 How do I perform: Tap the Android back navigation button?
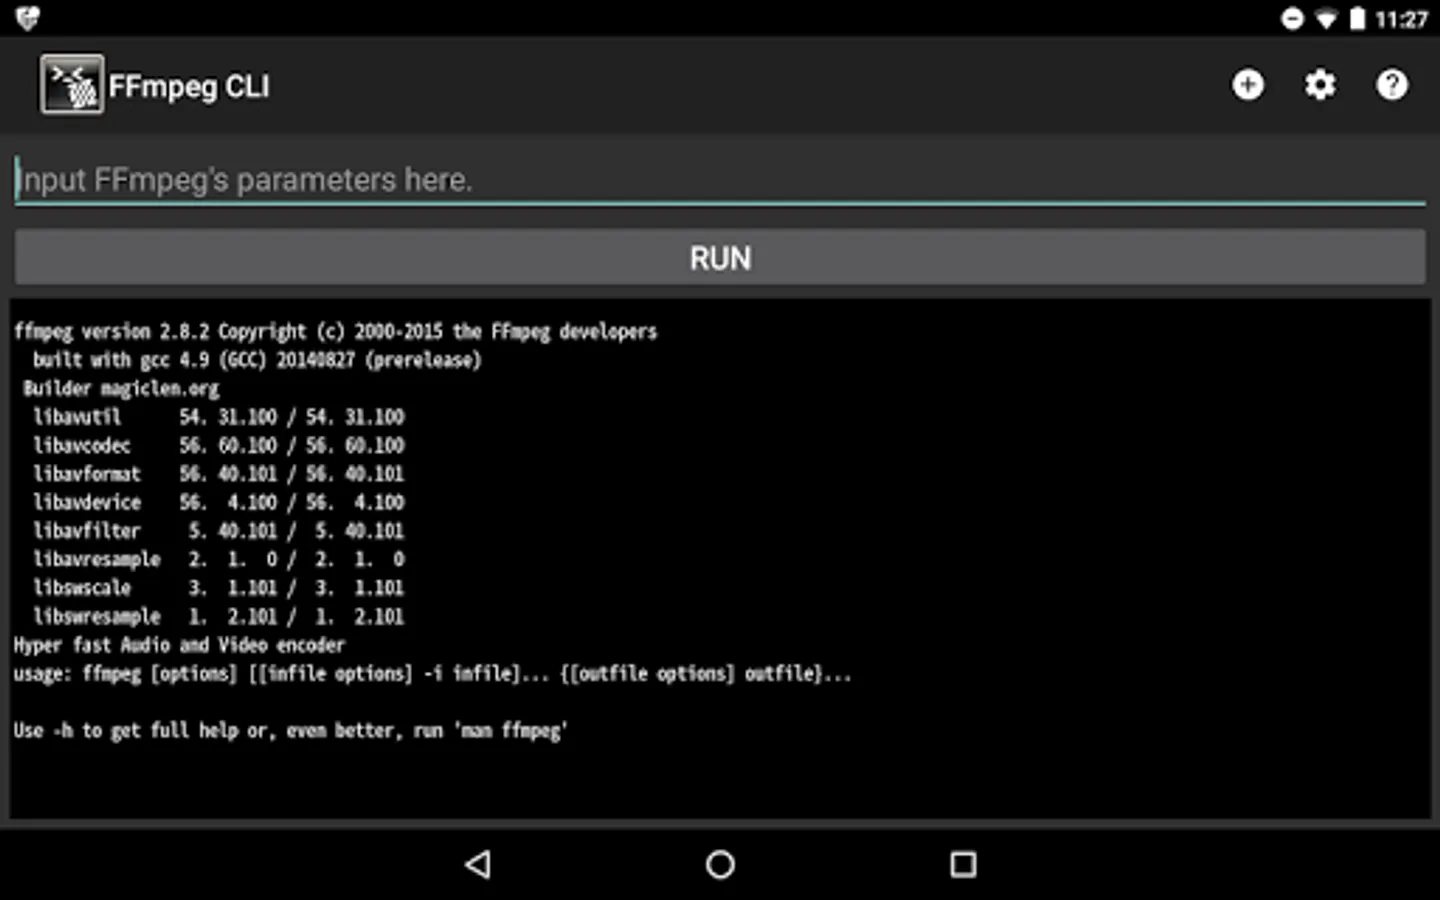pyautogui.click(x=478, y=864)
